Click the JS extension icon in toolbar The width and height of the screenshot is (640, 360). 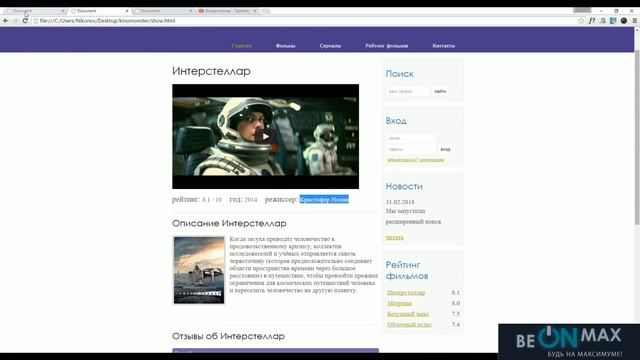coord(602,20)
